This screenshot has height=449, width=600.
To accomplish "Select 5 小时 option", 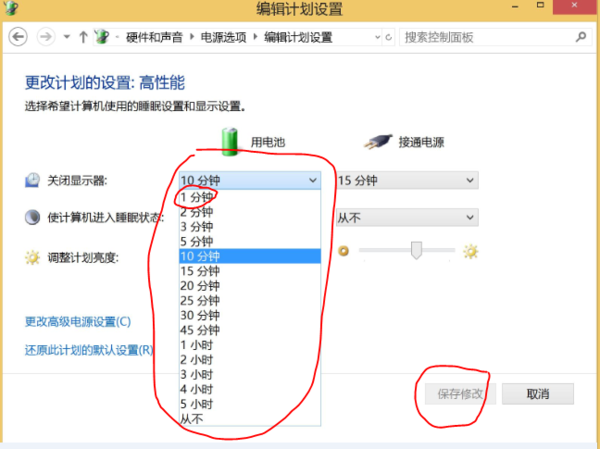I will [250, 404].
